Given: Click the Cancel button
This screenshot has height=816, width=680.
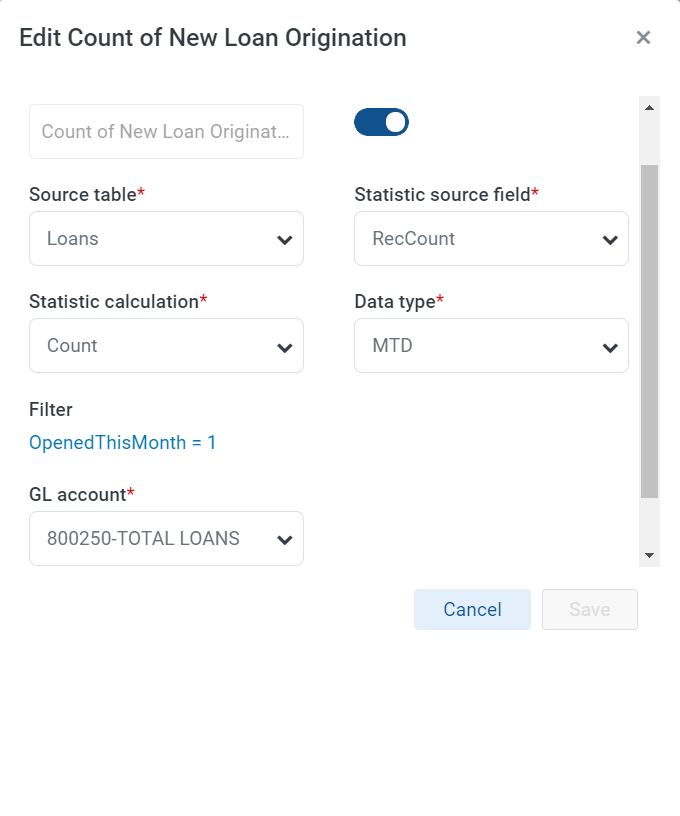Looking at the screenshot, I should (472, 609).
